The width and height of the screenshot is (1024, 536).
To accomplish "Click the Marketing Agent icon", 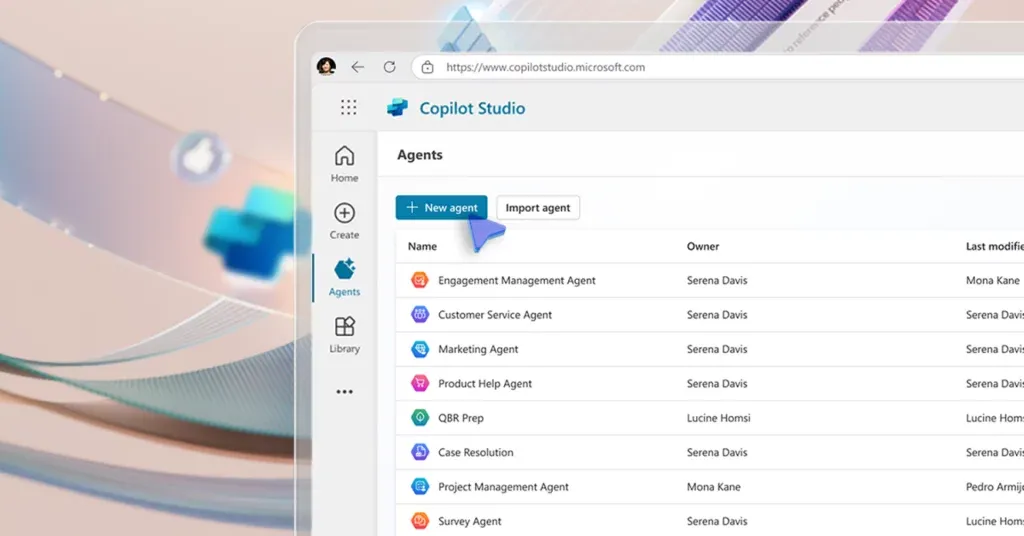I will [x=420, y=349].
